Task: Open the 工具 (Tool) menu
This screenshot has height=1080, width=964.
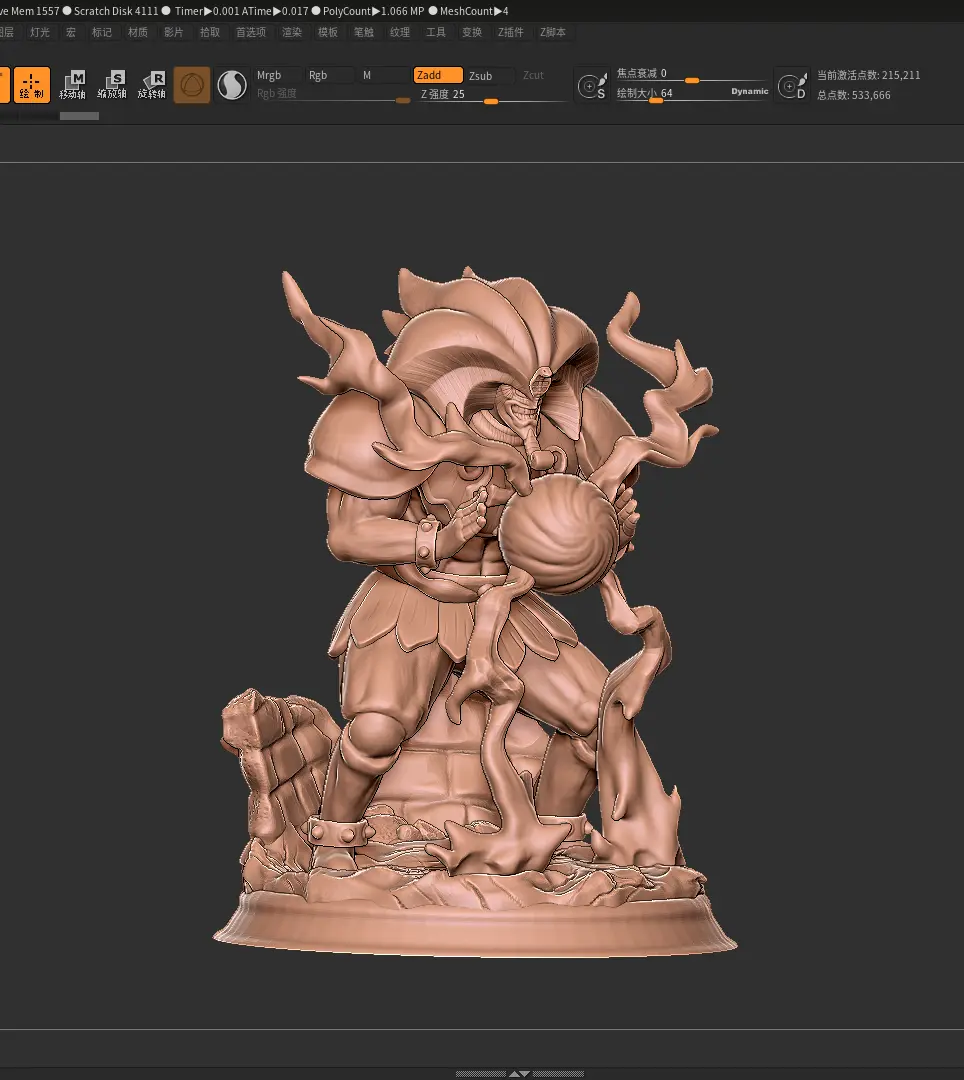Action: point(436,32)
